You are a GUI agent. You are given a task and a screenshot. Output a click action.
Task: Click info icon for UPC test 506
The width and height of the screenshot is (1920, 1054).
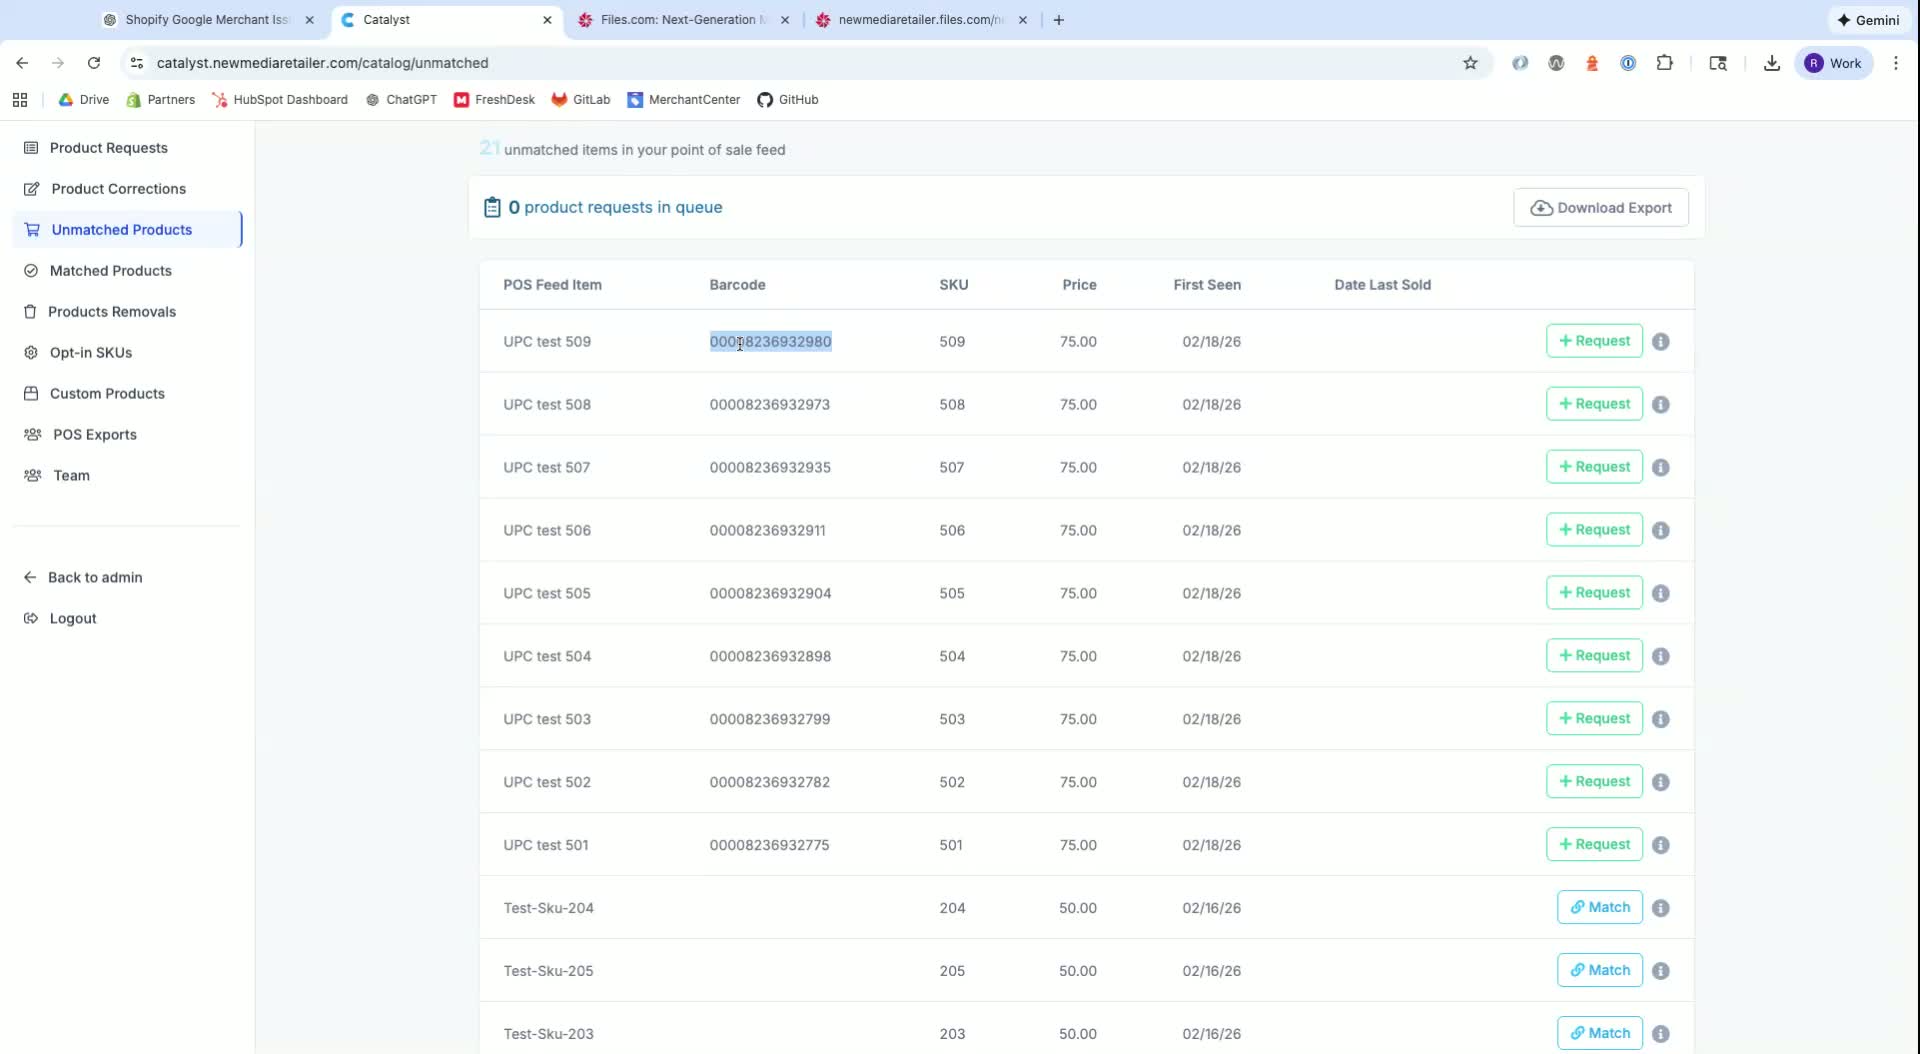point(1660,531)
